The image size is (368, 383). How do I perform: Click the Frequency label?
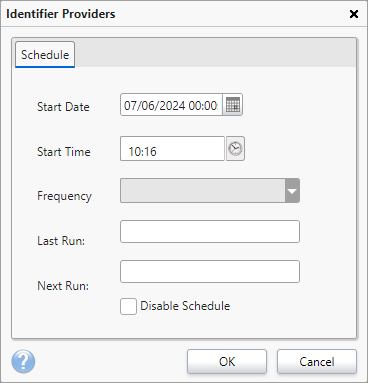64,196
